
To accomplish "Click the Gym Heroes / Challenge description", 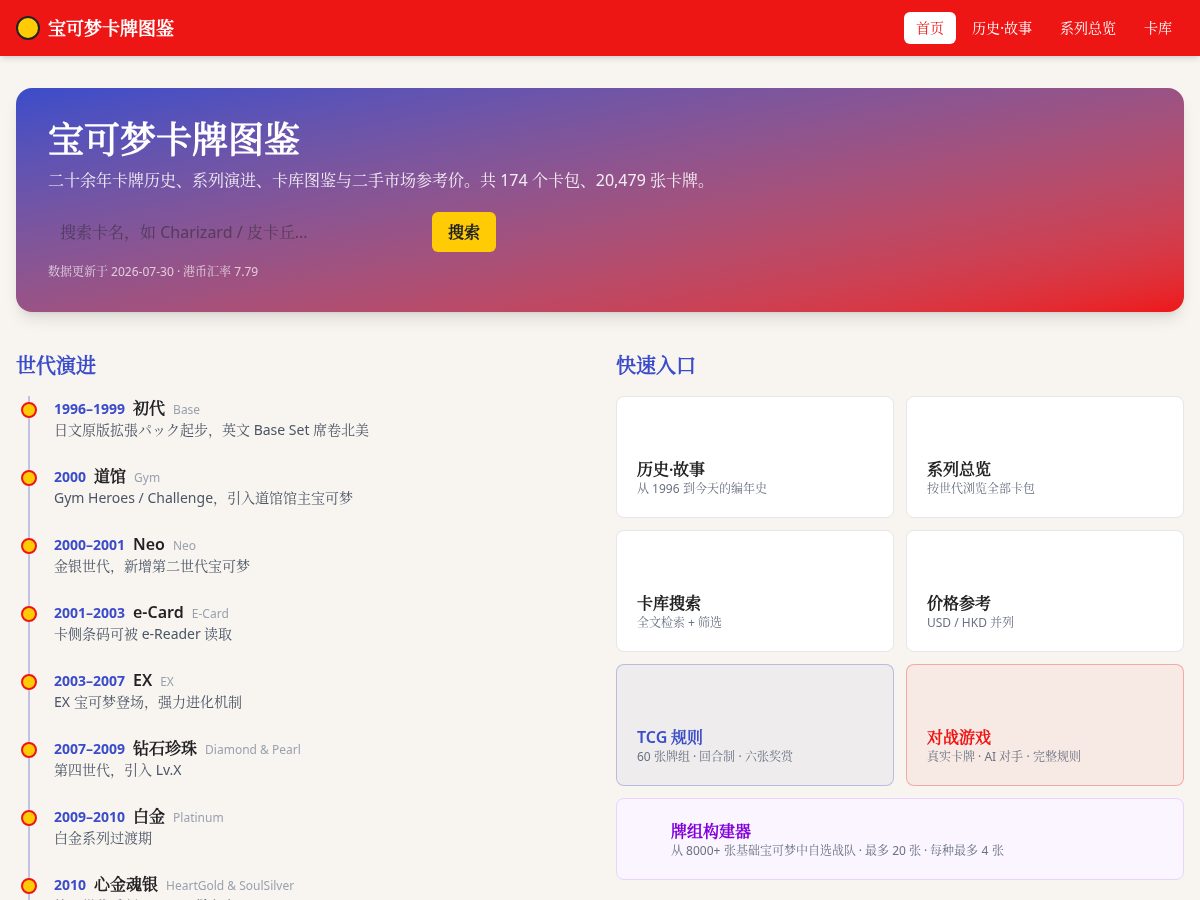I will 203,498.
